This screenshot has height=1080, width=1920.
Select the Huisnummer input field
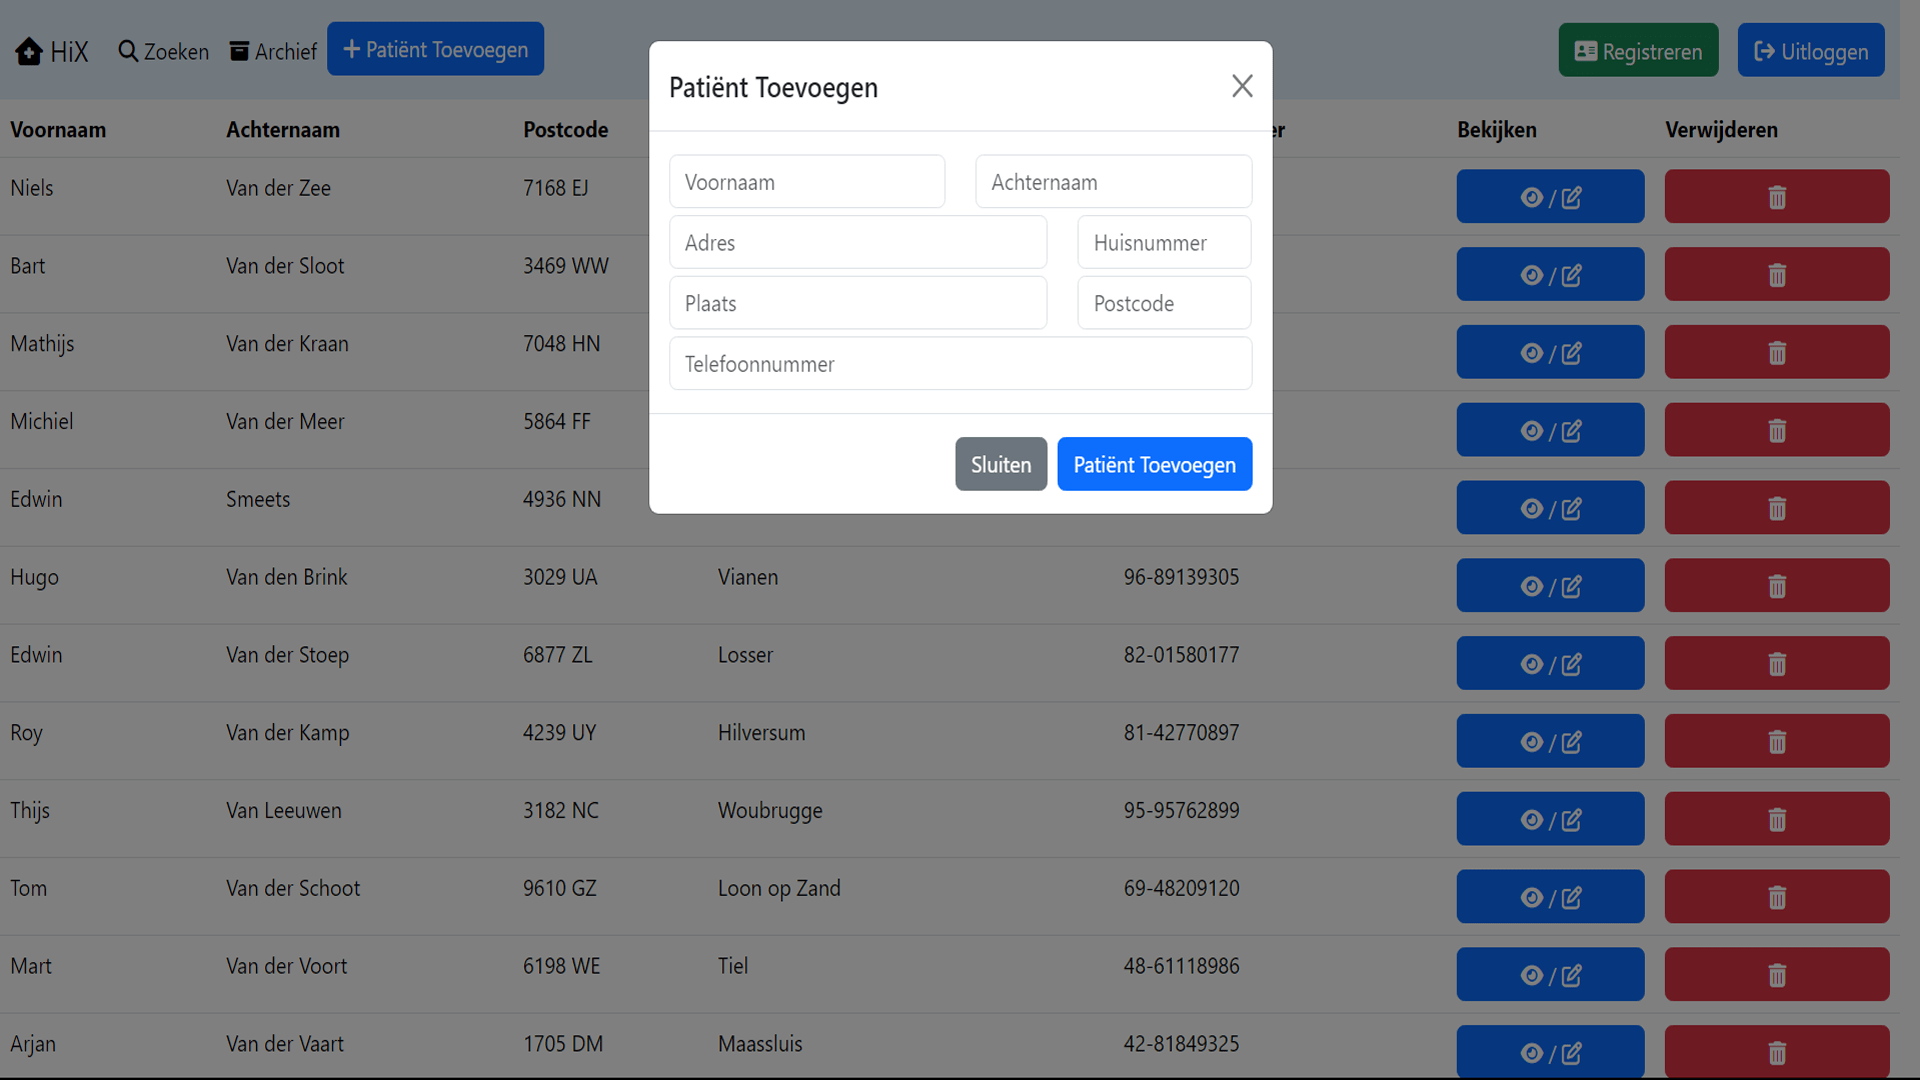click(x=1164, y=243)
